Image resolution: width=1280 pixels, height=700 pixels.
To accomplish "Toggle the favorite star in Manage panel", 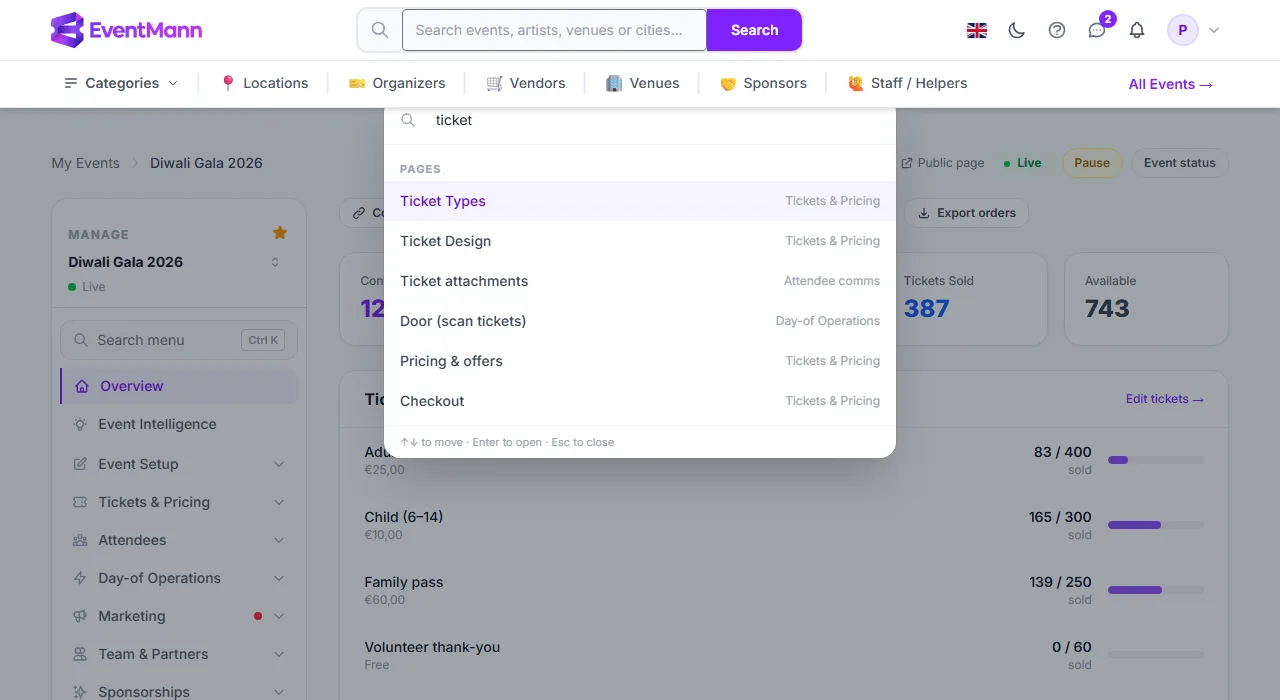I will point(280,233).
